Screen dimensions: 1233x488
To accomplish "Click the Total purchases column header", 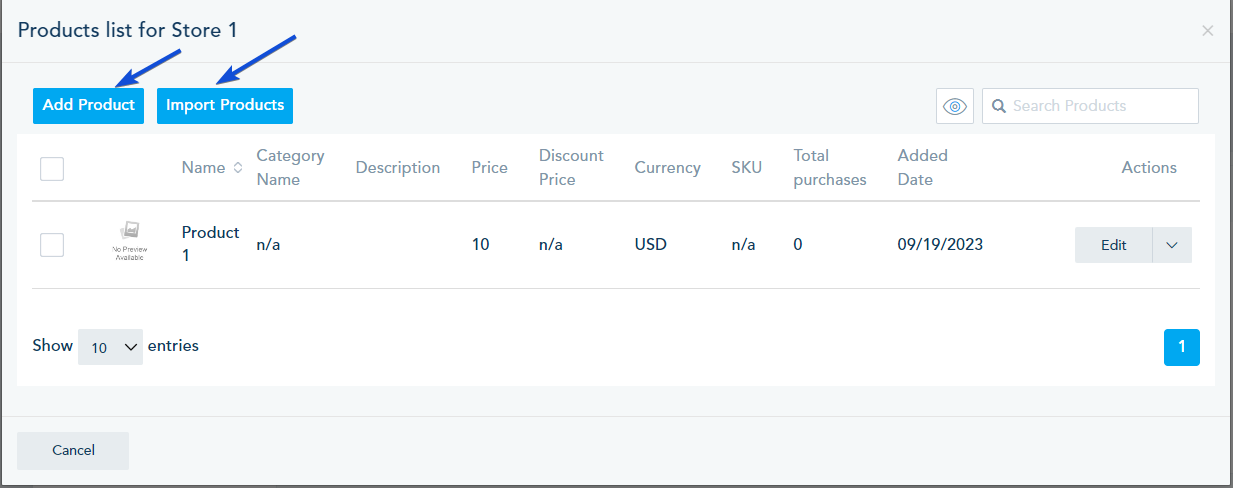I will coord(829,168).
